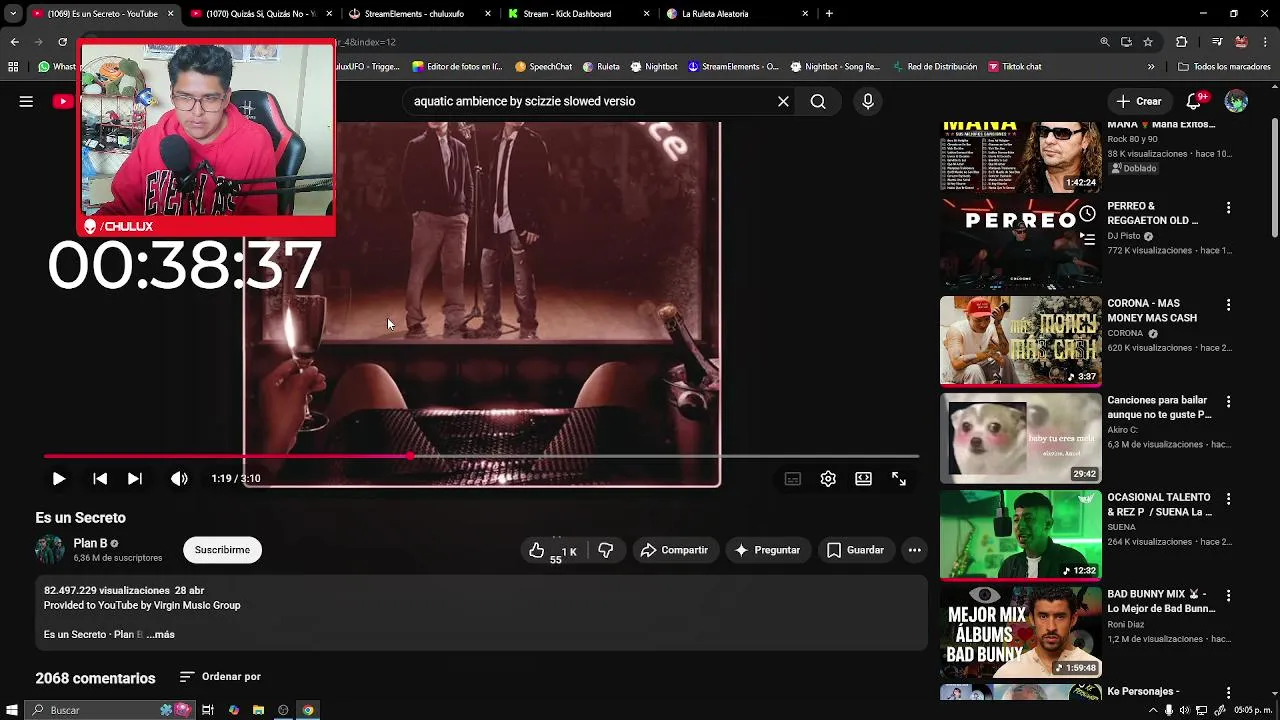Viewport: 1280px width, 720px height.
Task: Open the CORONA - MAS MONEY MAS CASH title
Action: click(x=1152, y=311)
